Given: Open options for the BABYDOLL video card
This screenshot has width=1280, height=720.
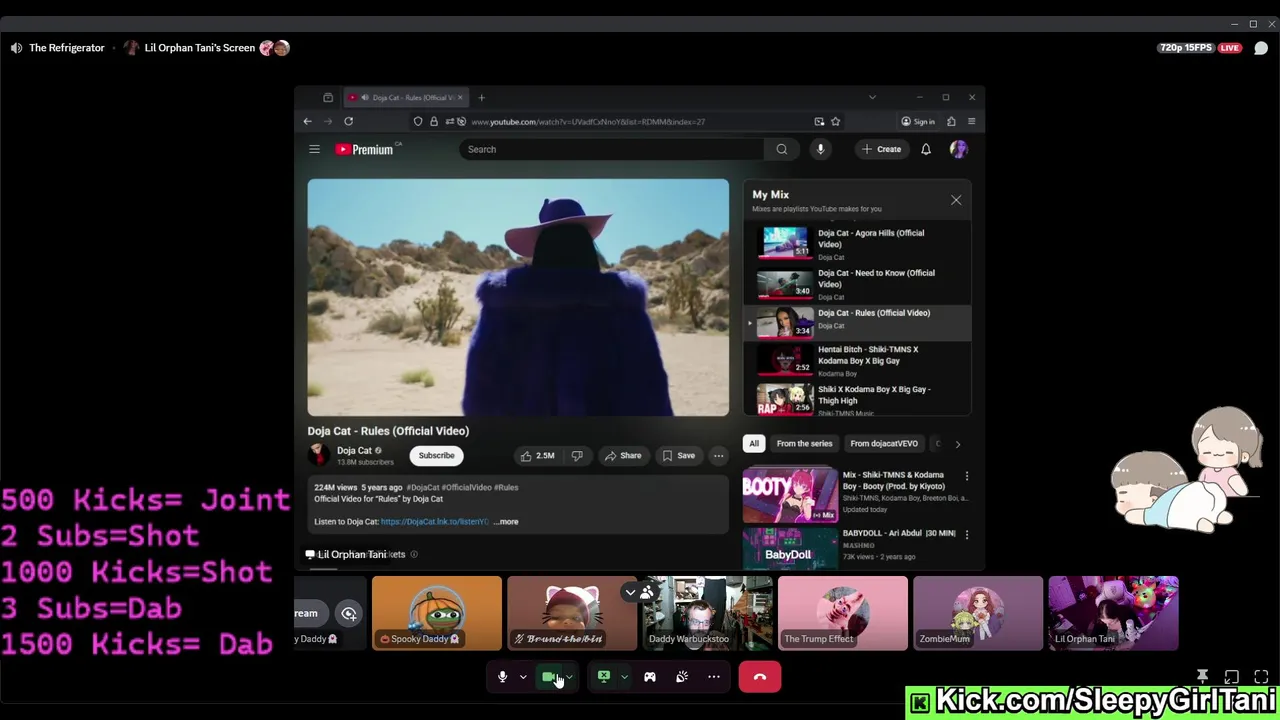Looking at the screenshot, I should click(x=966, y=535).
